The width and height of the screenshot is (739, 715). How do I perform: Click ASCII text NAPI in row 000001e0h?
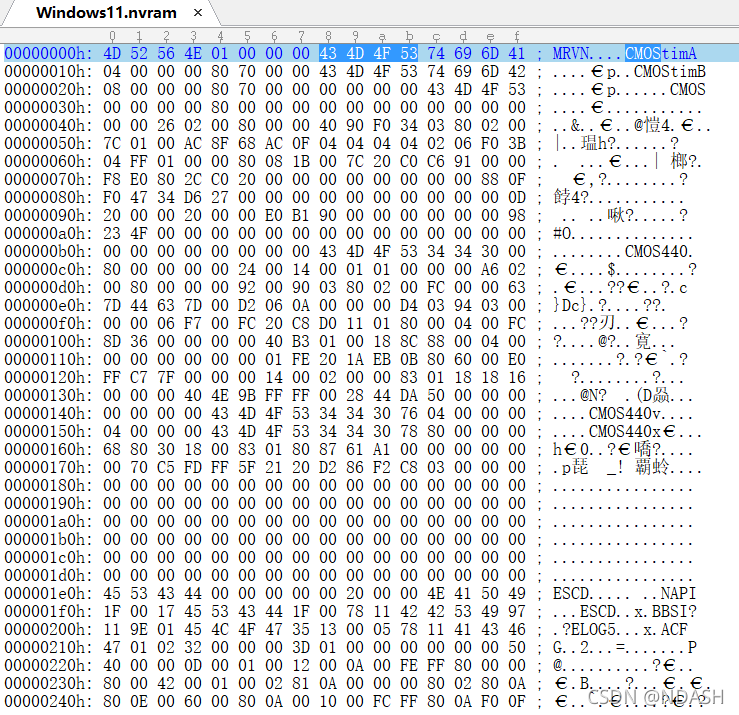click(679, 593)
